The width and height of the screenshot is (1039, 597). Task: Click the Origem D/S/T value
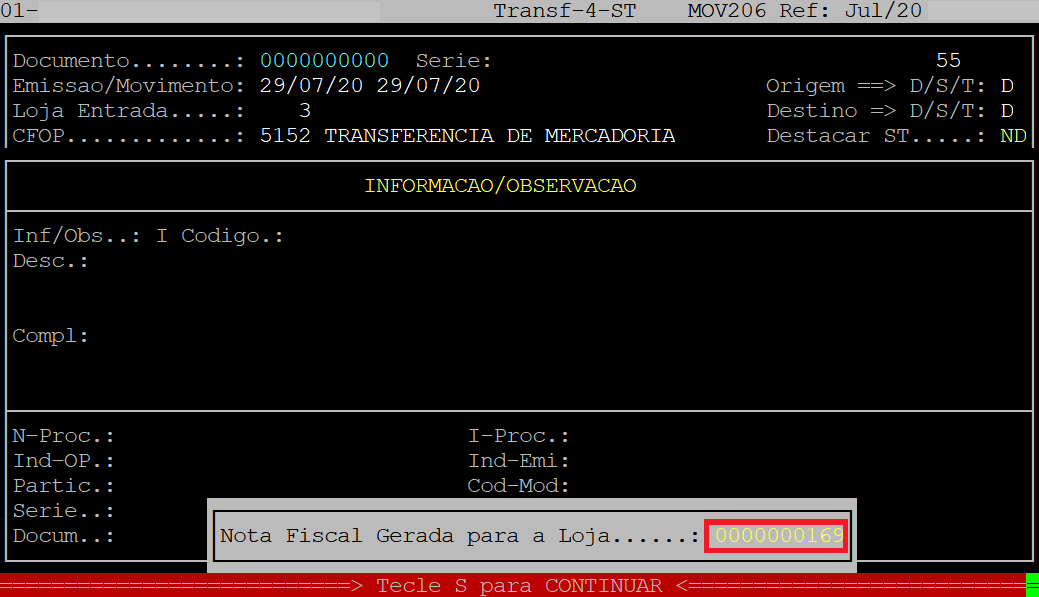click(x=1007, y=86)
